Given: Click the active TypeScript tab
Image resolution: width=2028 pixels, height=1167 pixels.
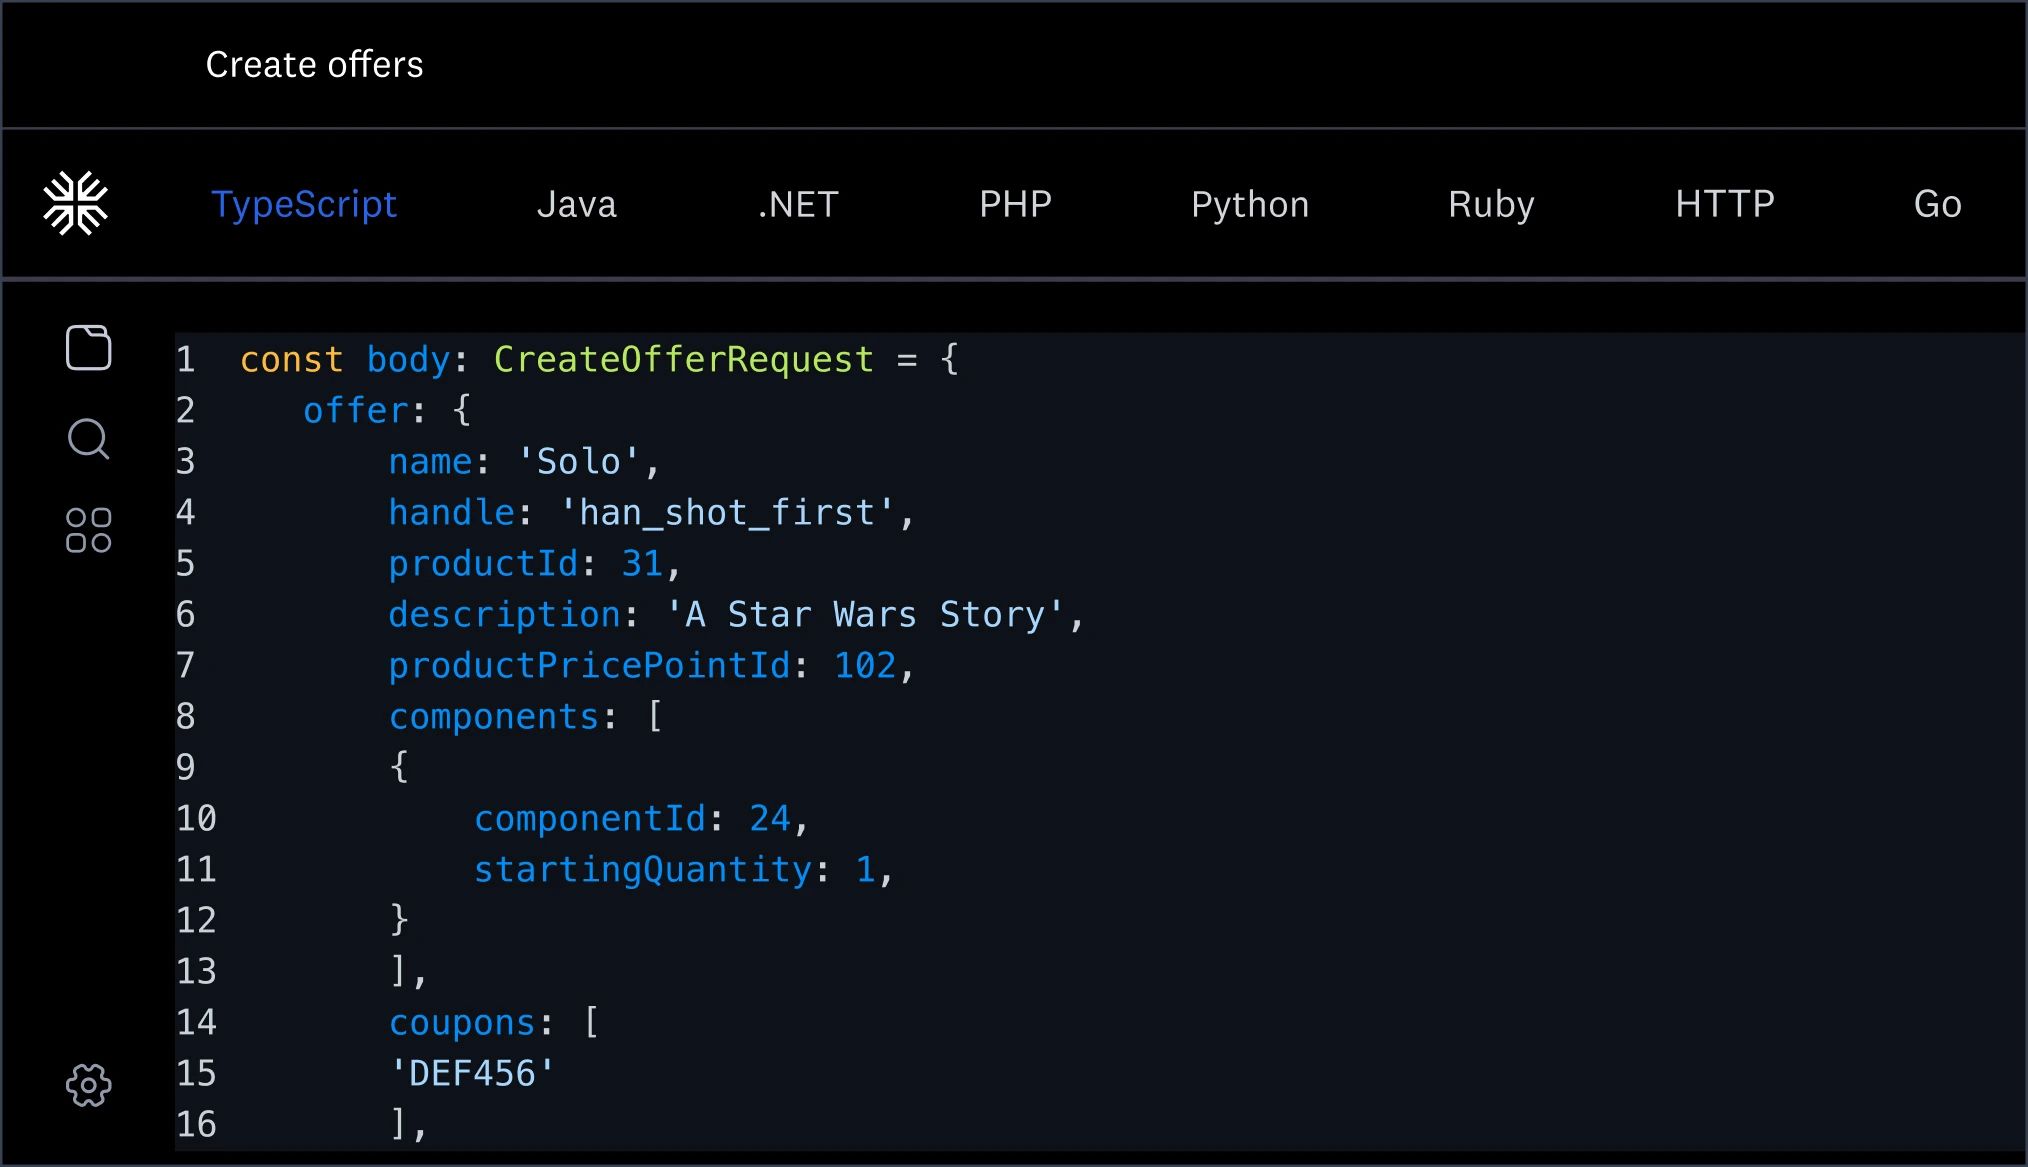Looking at the screenshot, I should click(303, 204).
